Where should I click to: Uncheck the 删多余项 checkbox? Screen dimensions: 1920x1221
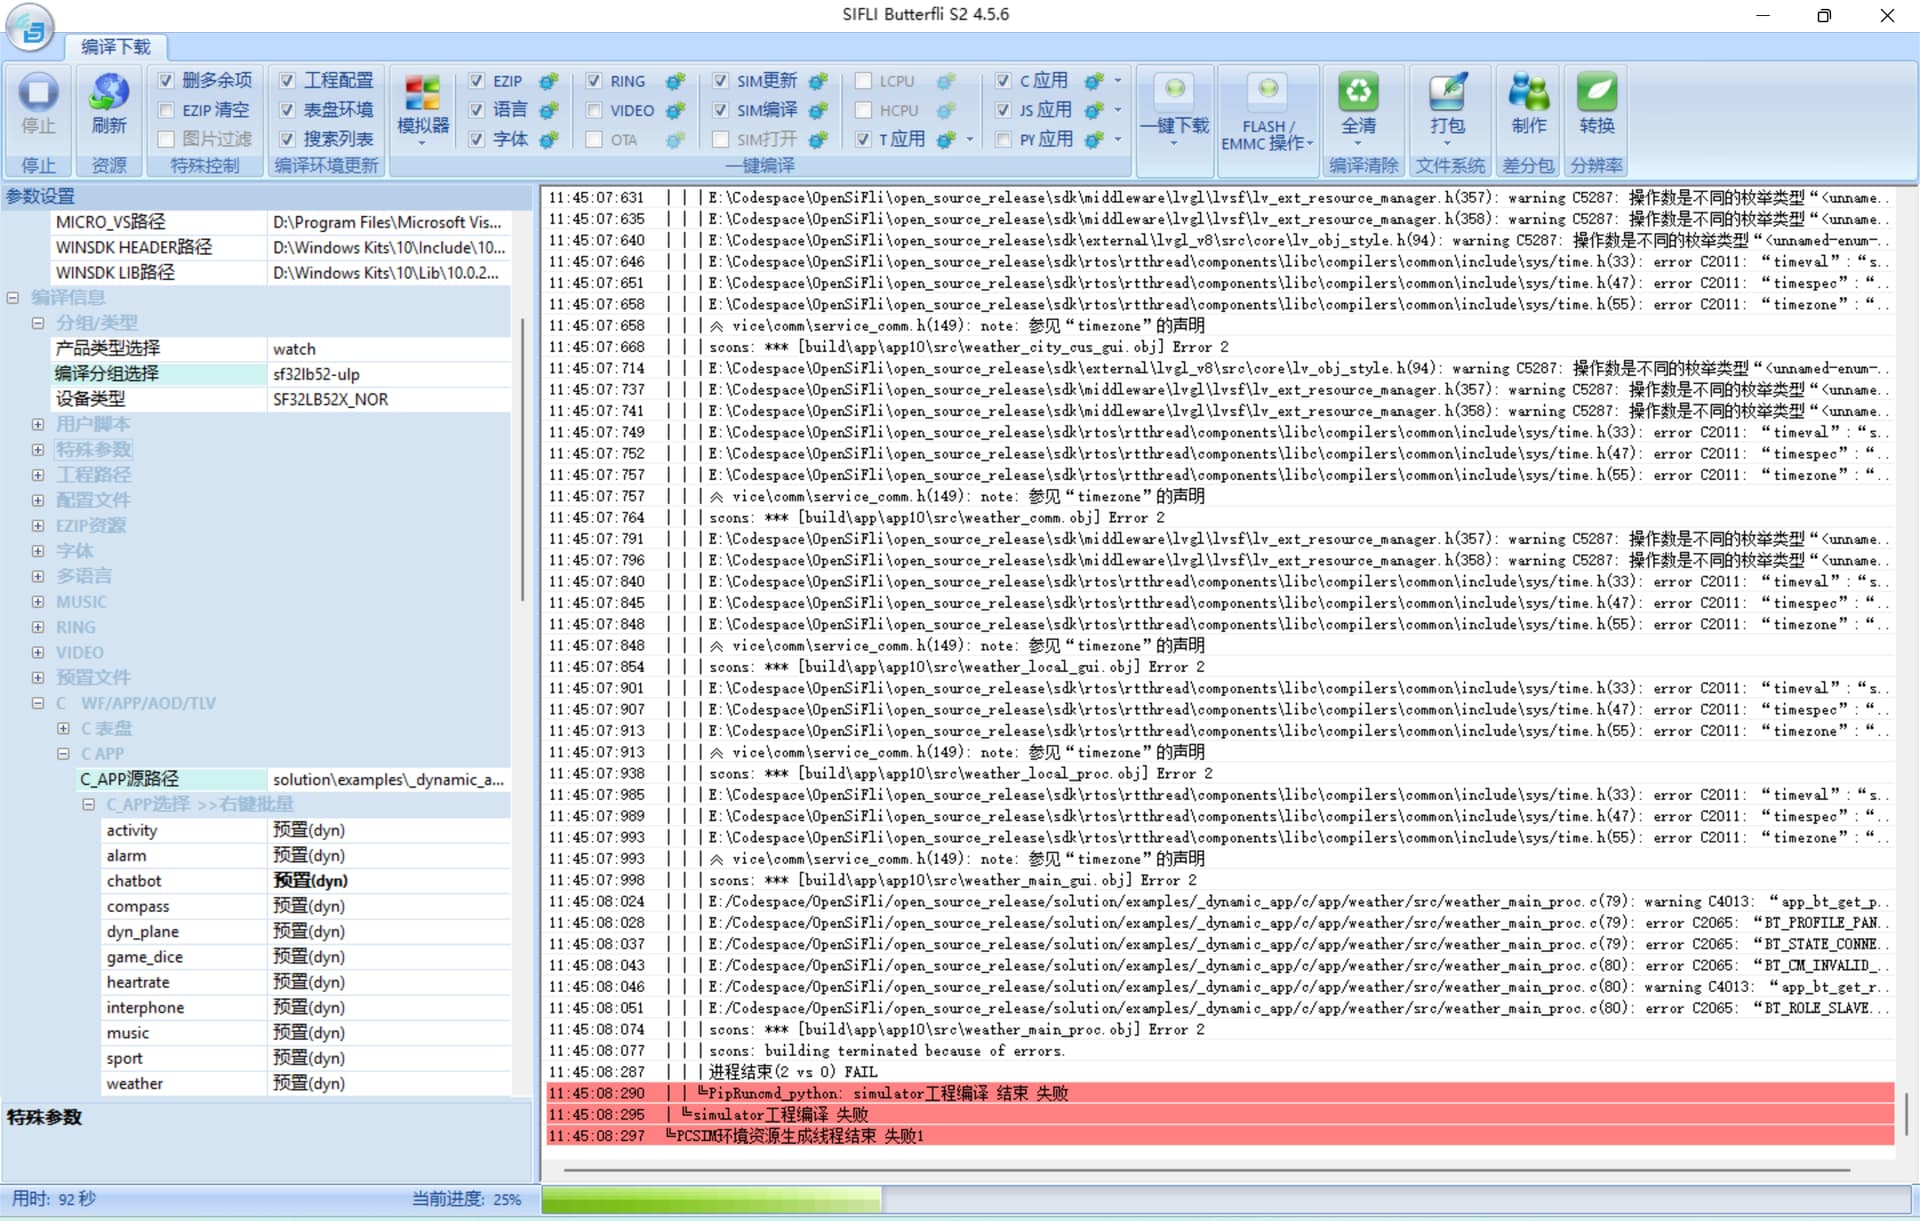(166, 81)
